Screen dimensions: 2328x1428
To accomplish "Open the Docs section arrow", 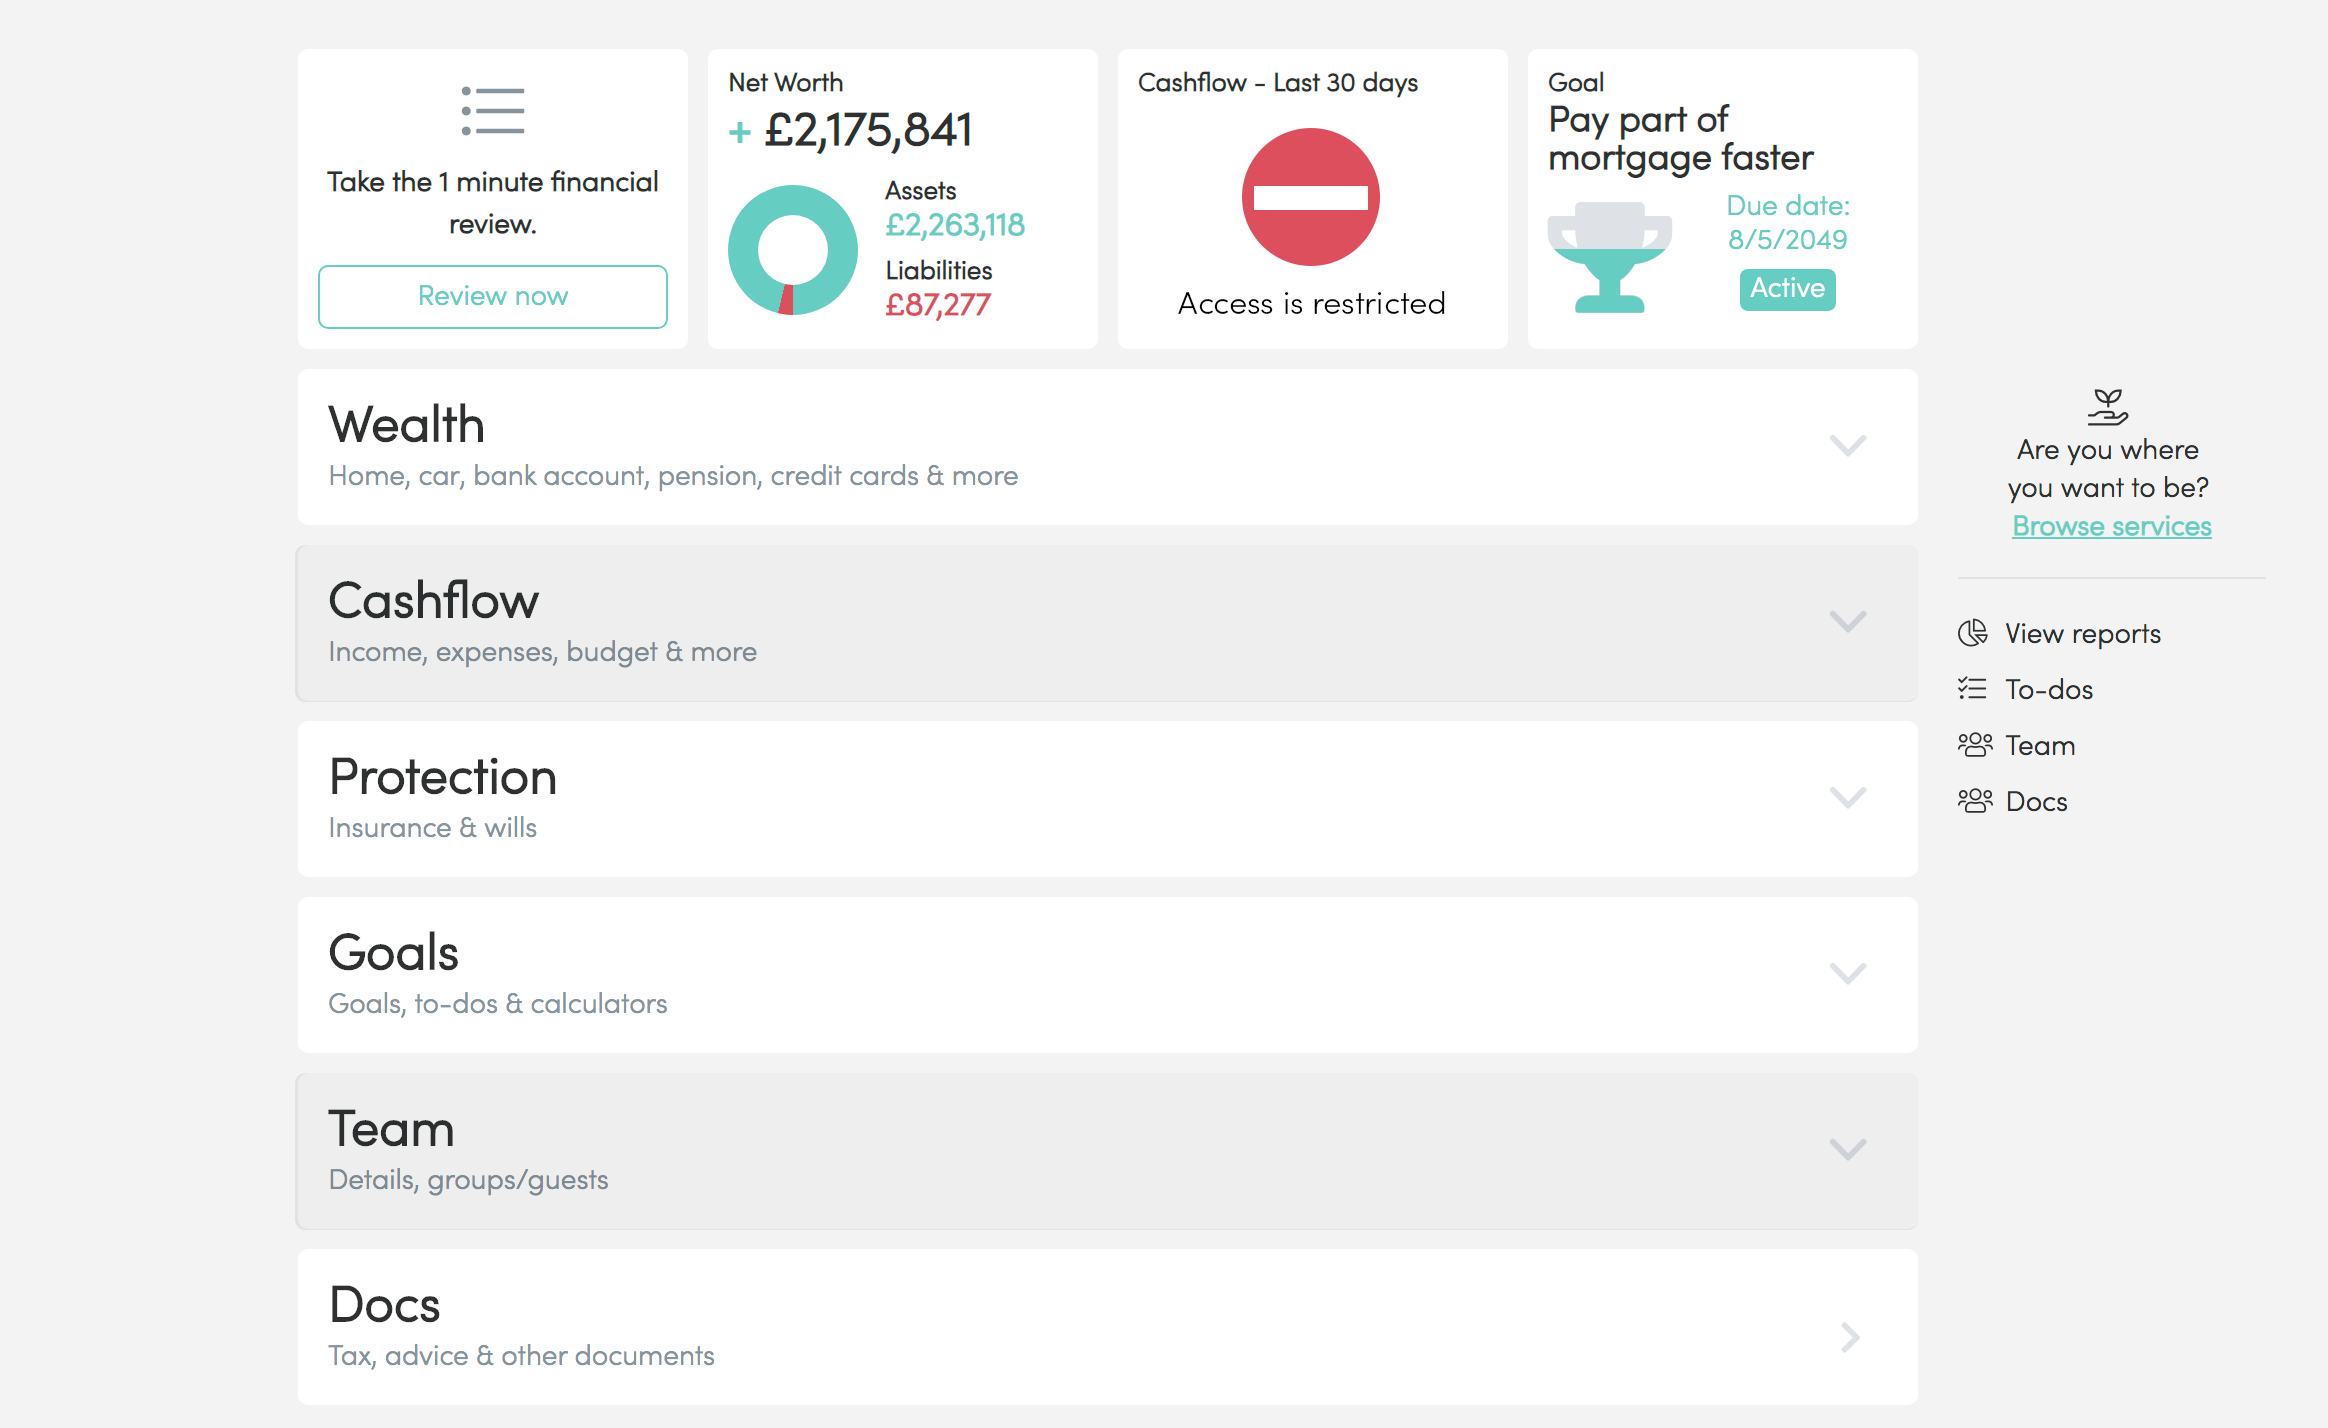I will 1850,1337.
